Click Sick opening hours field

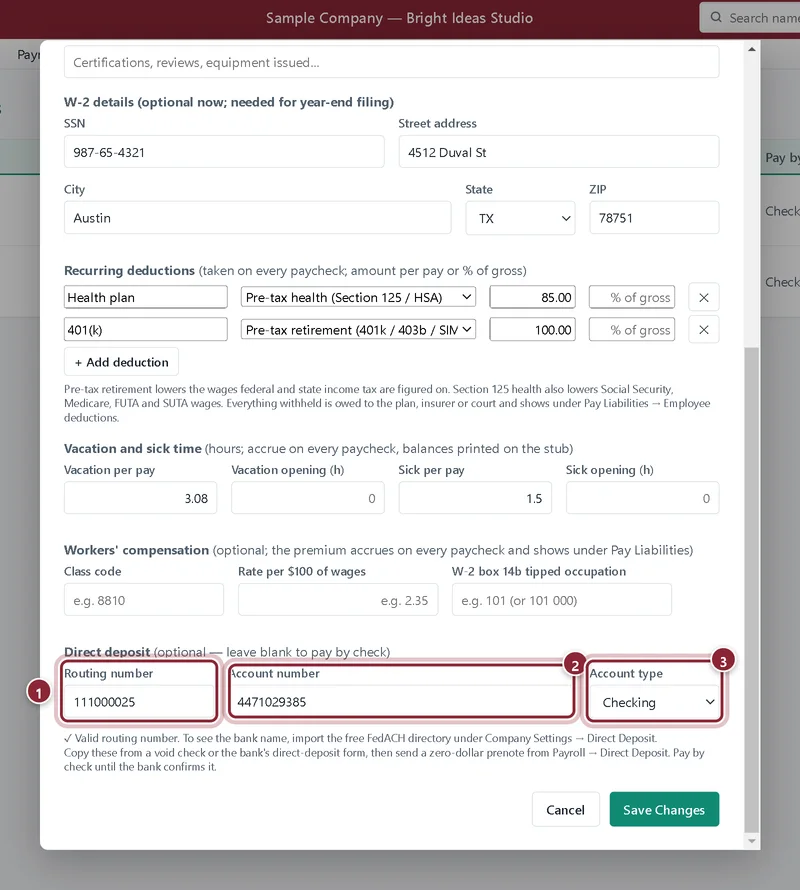[643, 498]
